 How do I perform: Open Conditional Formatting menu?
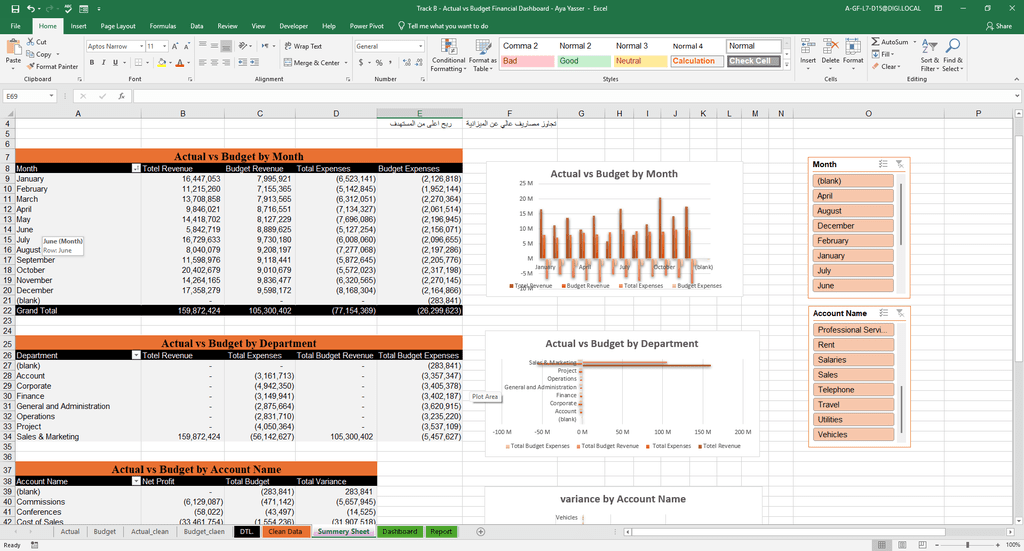pyautogui.click(x=448, y=55)
